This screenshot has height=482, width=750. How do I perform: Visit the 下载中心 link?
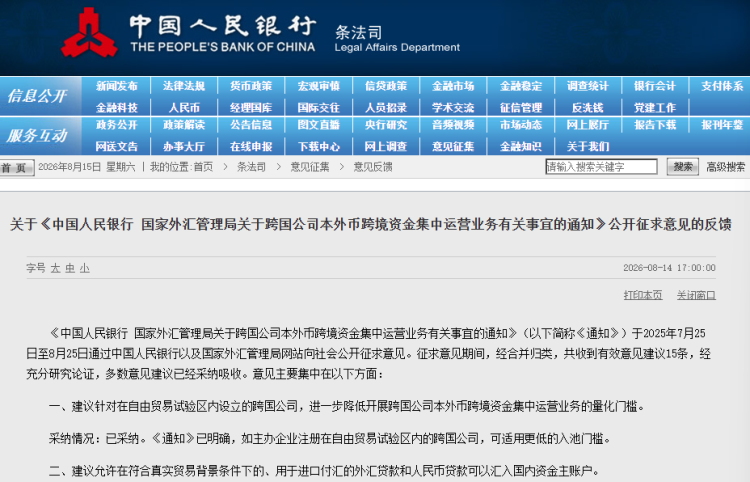point(319,146)
